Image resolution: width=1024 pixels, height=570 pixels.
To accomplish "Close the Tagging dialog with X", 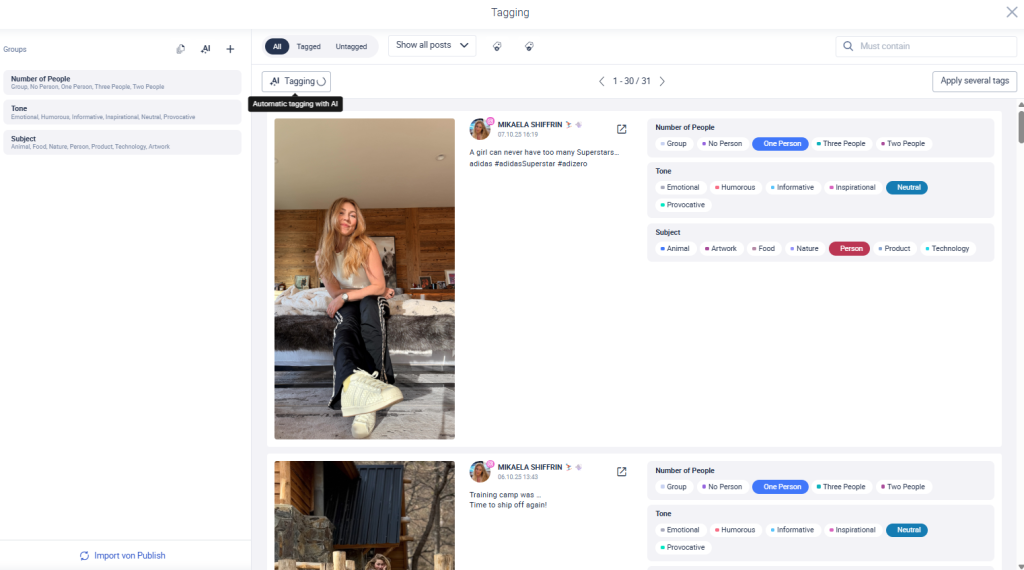I will (x=1011, y=12).
